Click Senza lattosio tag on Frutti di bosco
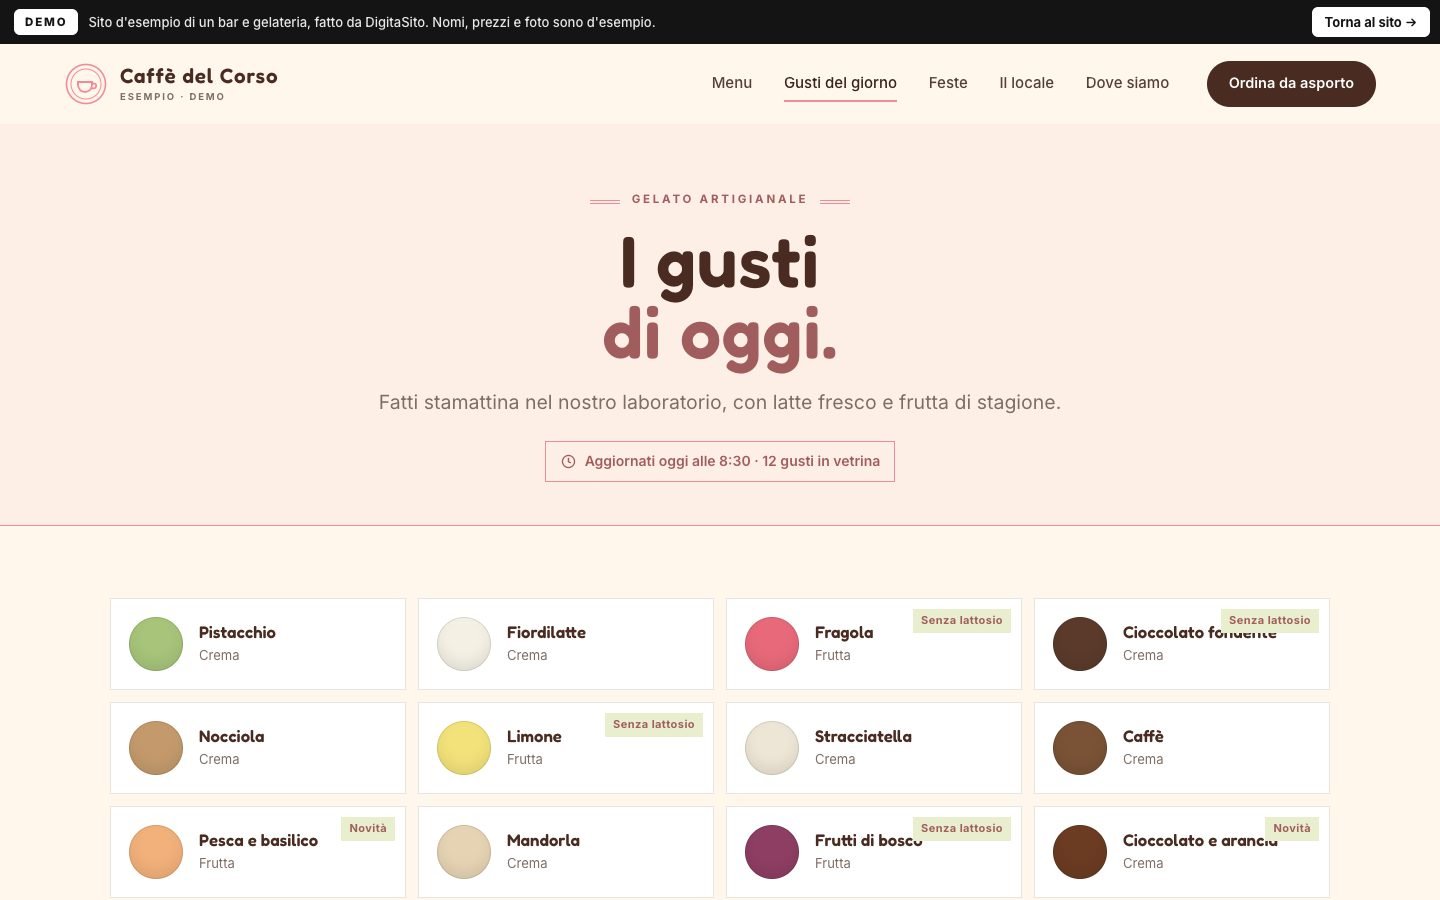Screen dimensions: 1440x900 click(962, 829)
